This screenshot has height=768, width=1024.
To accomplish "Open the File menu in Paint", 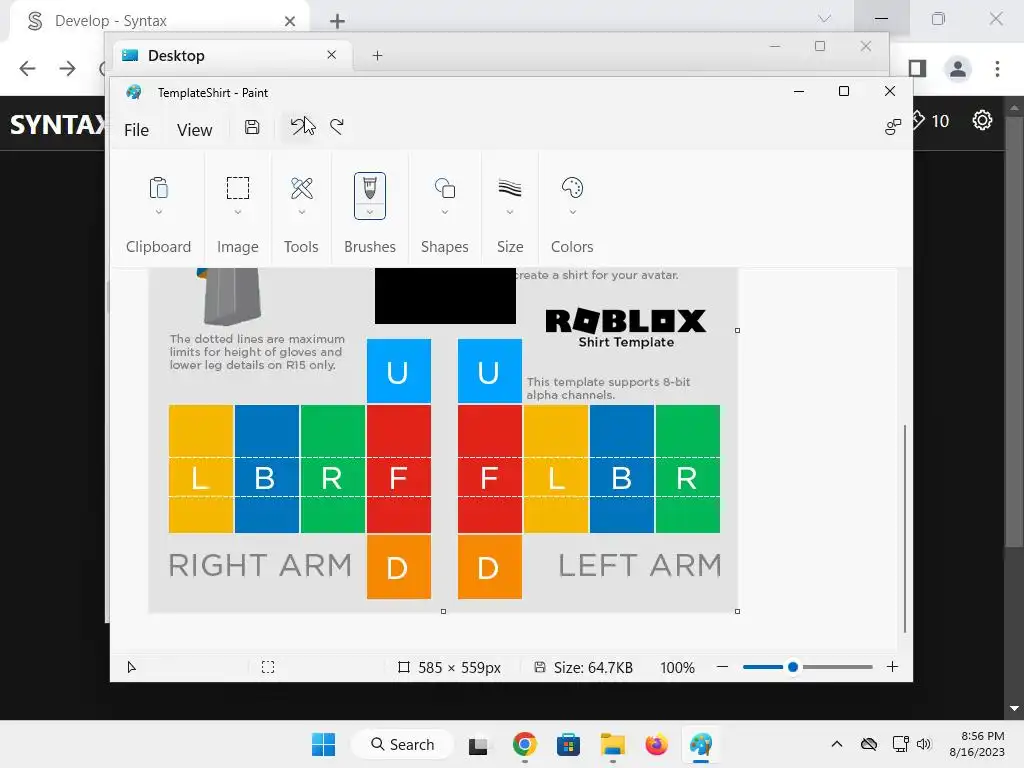I will click(136, 130).
